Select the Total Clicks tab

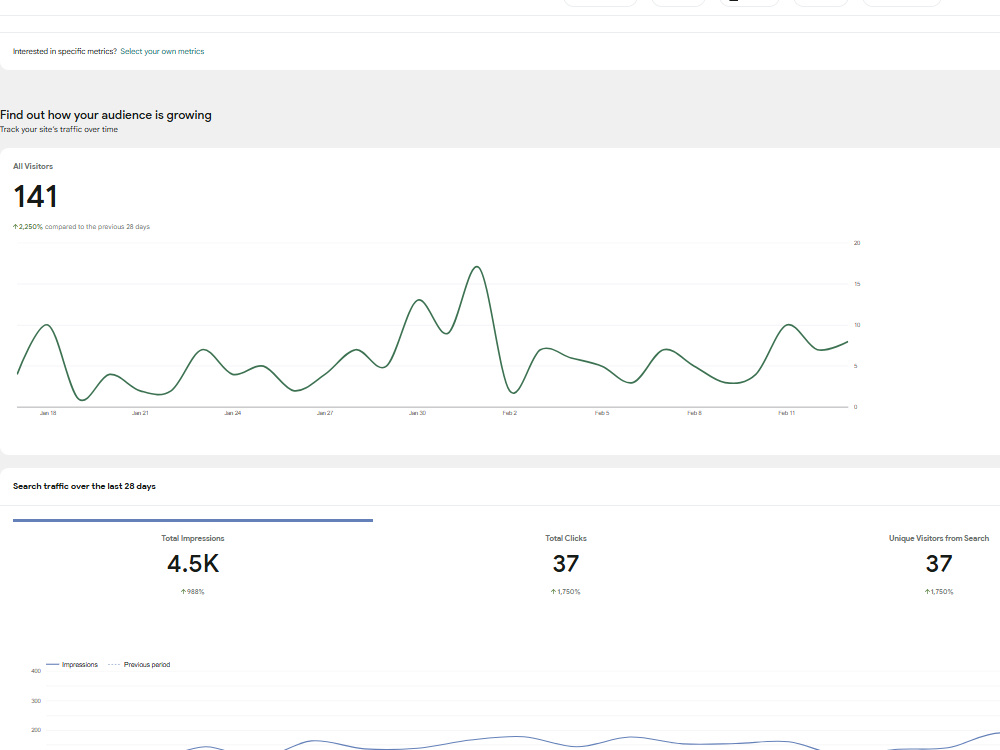[566, 564]
